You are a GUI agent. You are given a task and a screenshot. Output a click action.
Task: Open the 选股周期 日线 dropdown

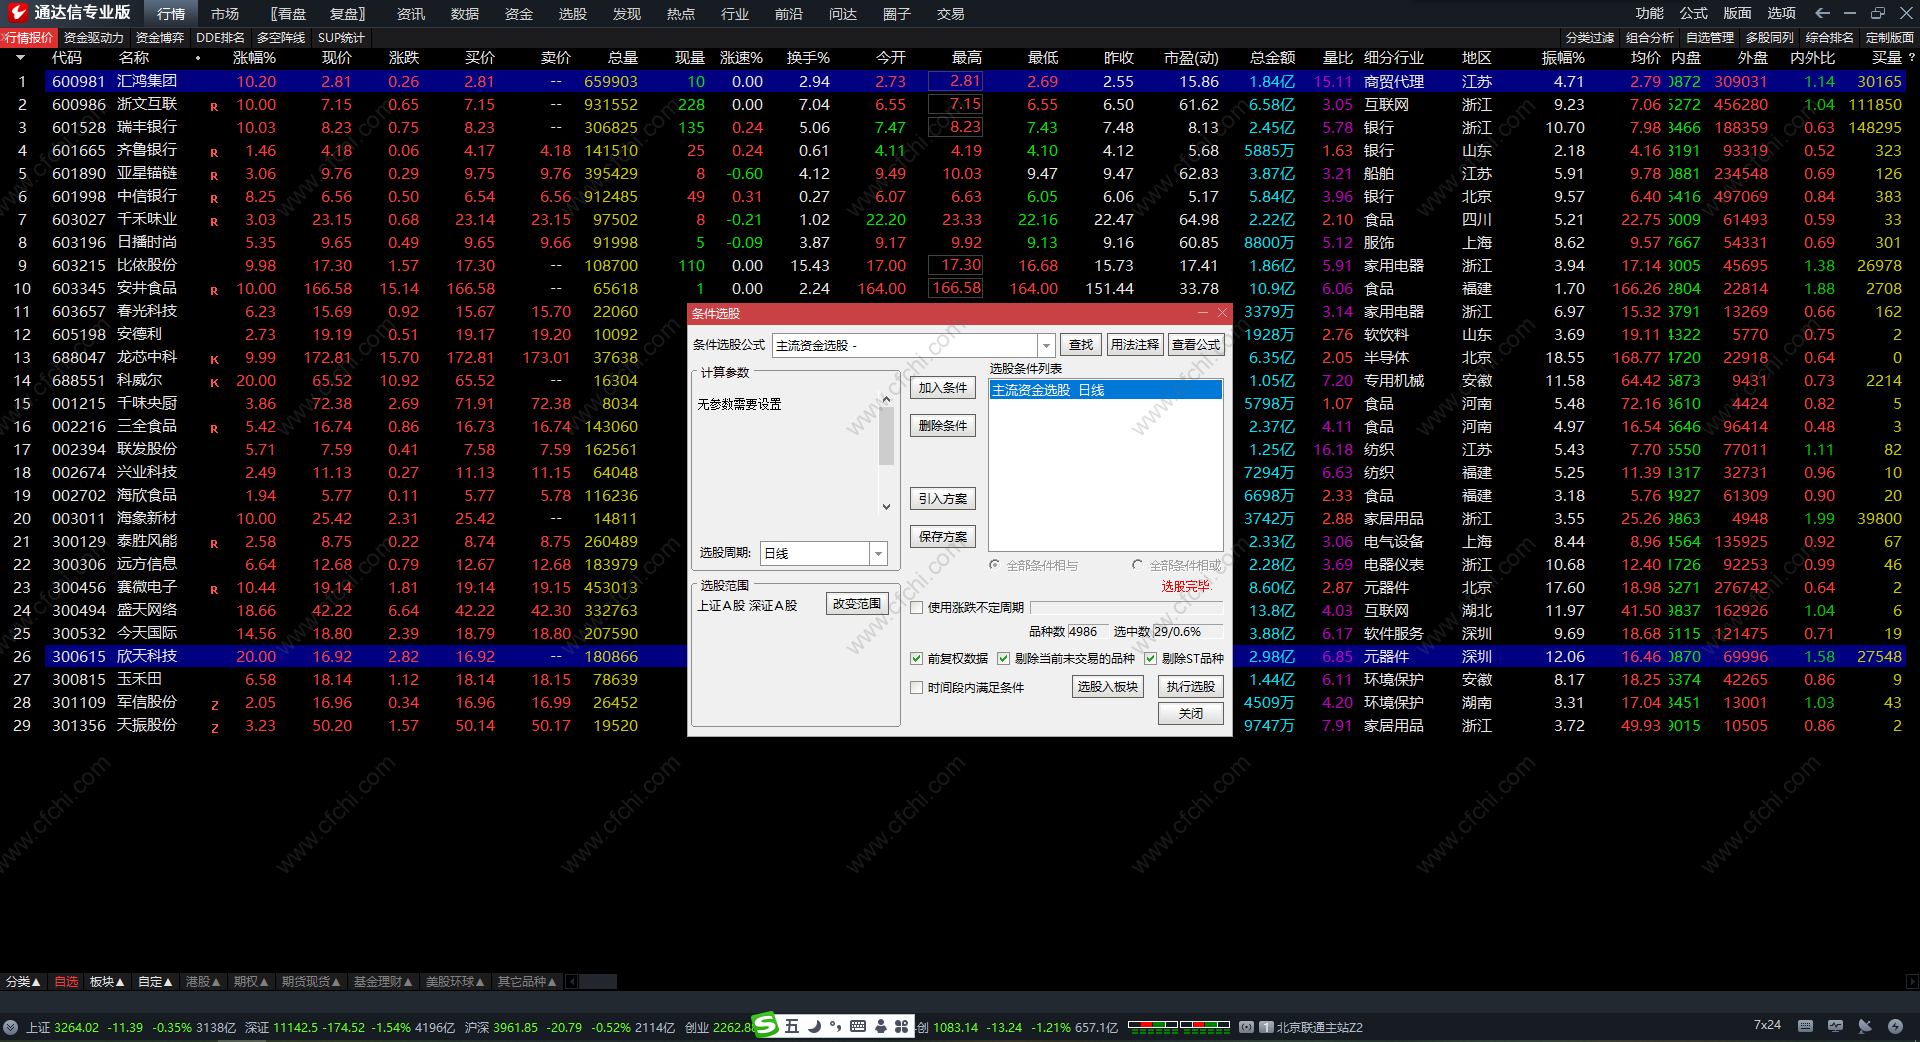[x=878, y=553]
